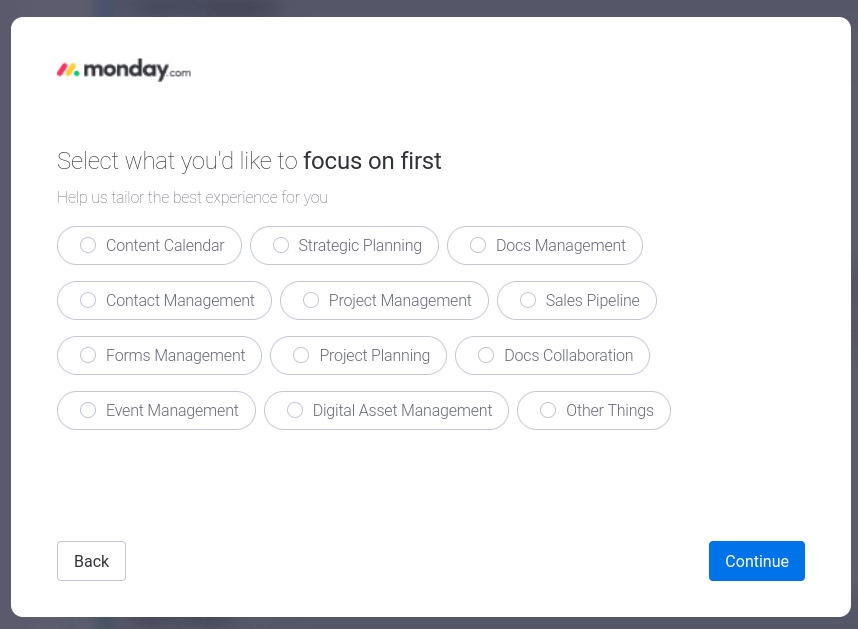This screenshot has height=629, width=858.
Task: Pick the Forms Management option
Action: click(x=159, y=356)
